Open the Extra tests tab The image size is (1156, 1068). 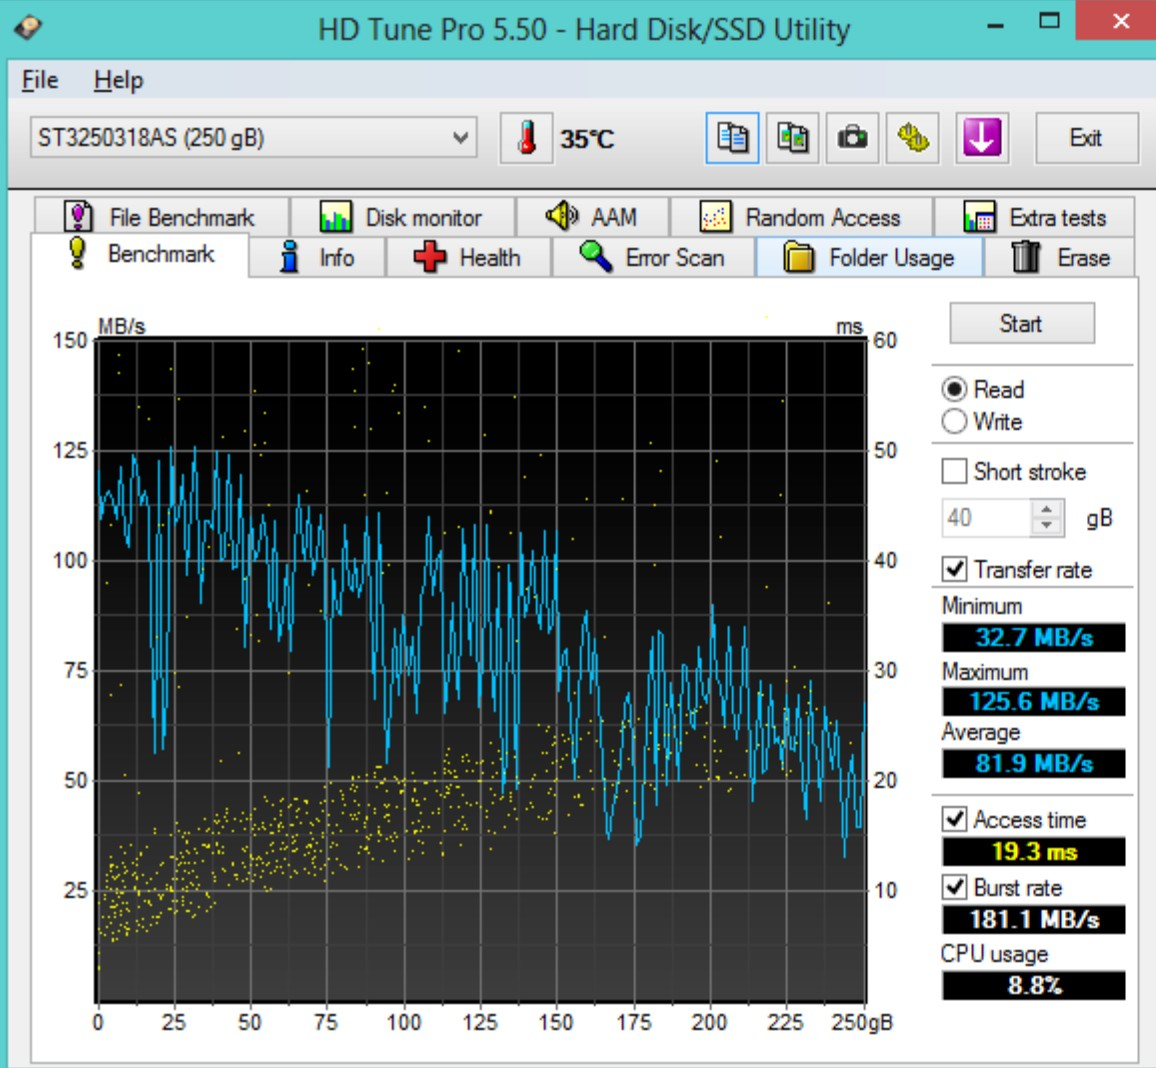pos(1034,217)
